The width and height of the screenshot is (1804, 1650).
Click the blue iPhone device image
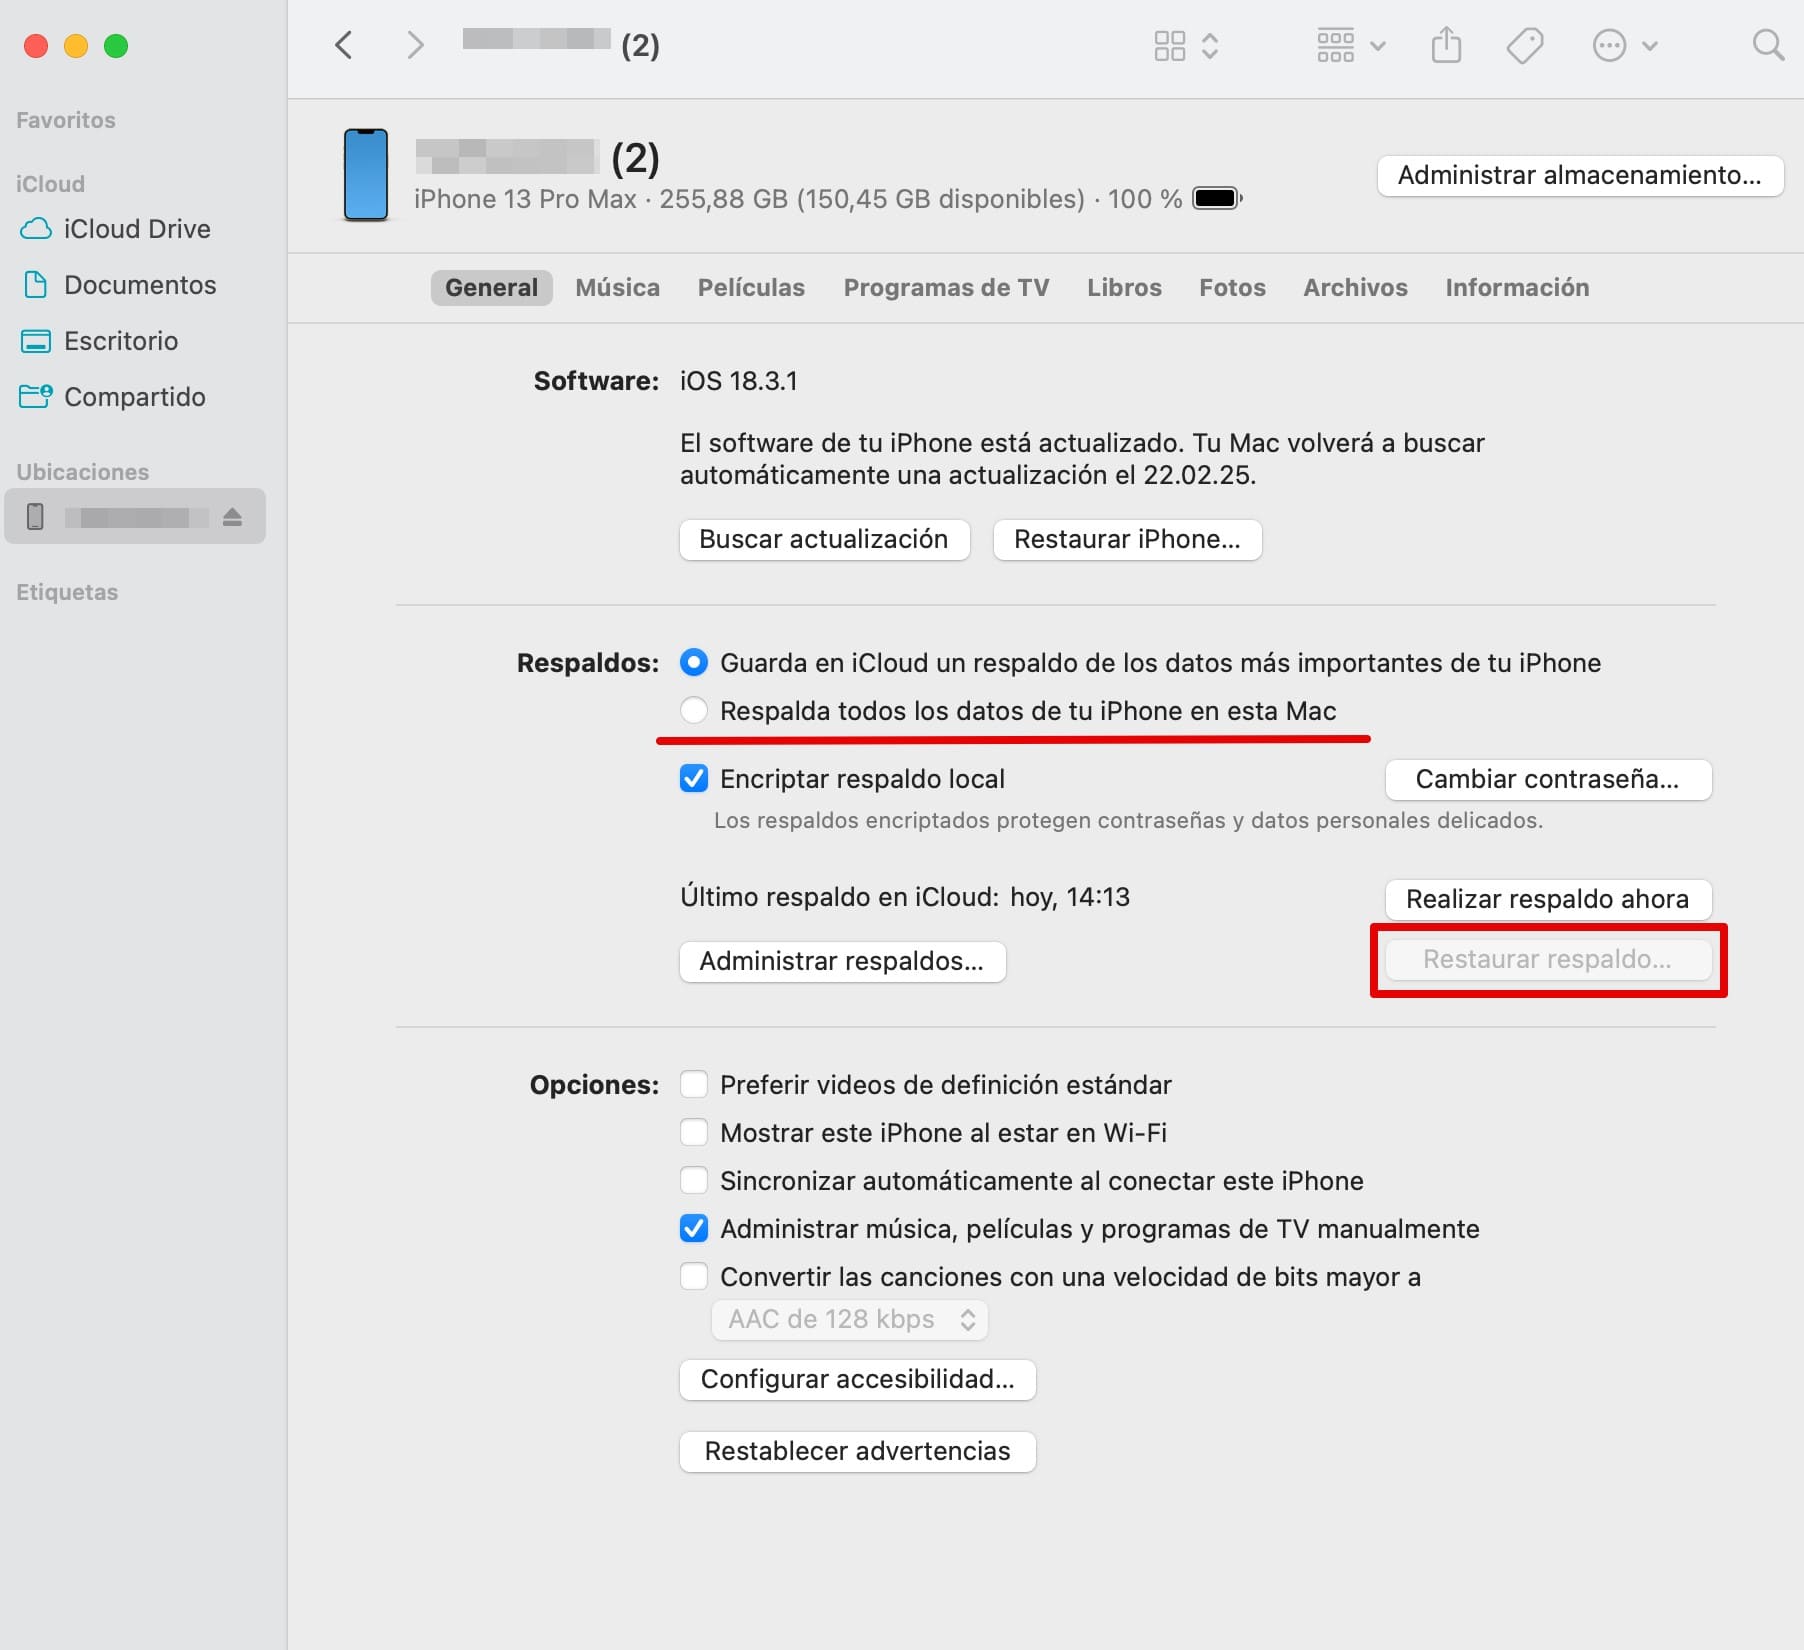pos(366,174)
